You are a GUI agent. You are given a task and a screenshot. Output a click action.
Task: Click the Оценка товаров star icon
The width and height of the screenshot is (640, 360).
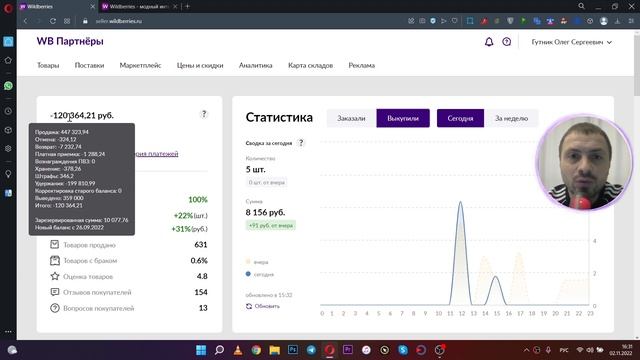click(54, 276)
